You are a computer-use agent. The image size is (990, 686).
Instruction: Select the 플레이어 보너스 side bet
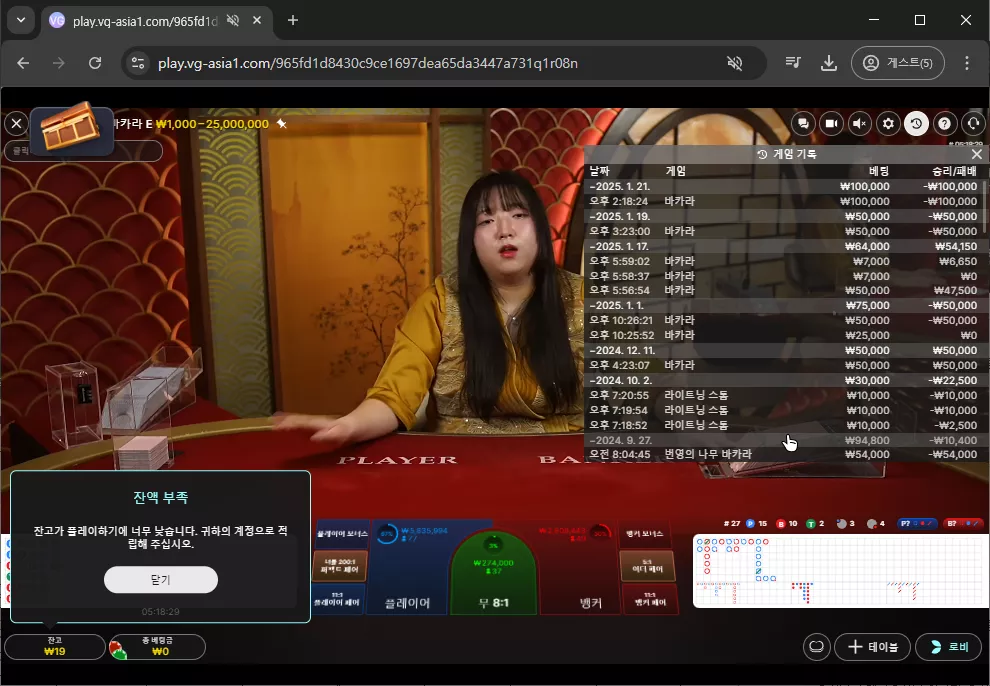coord(341,534)
